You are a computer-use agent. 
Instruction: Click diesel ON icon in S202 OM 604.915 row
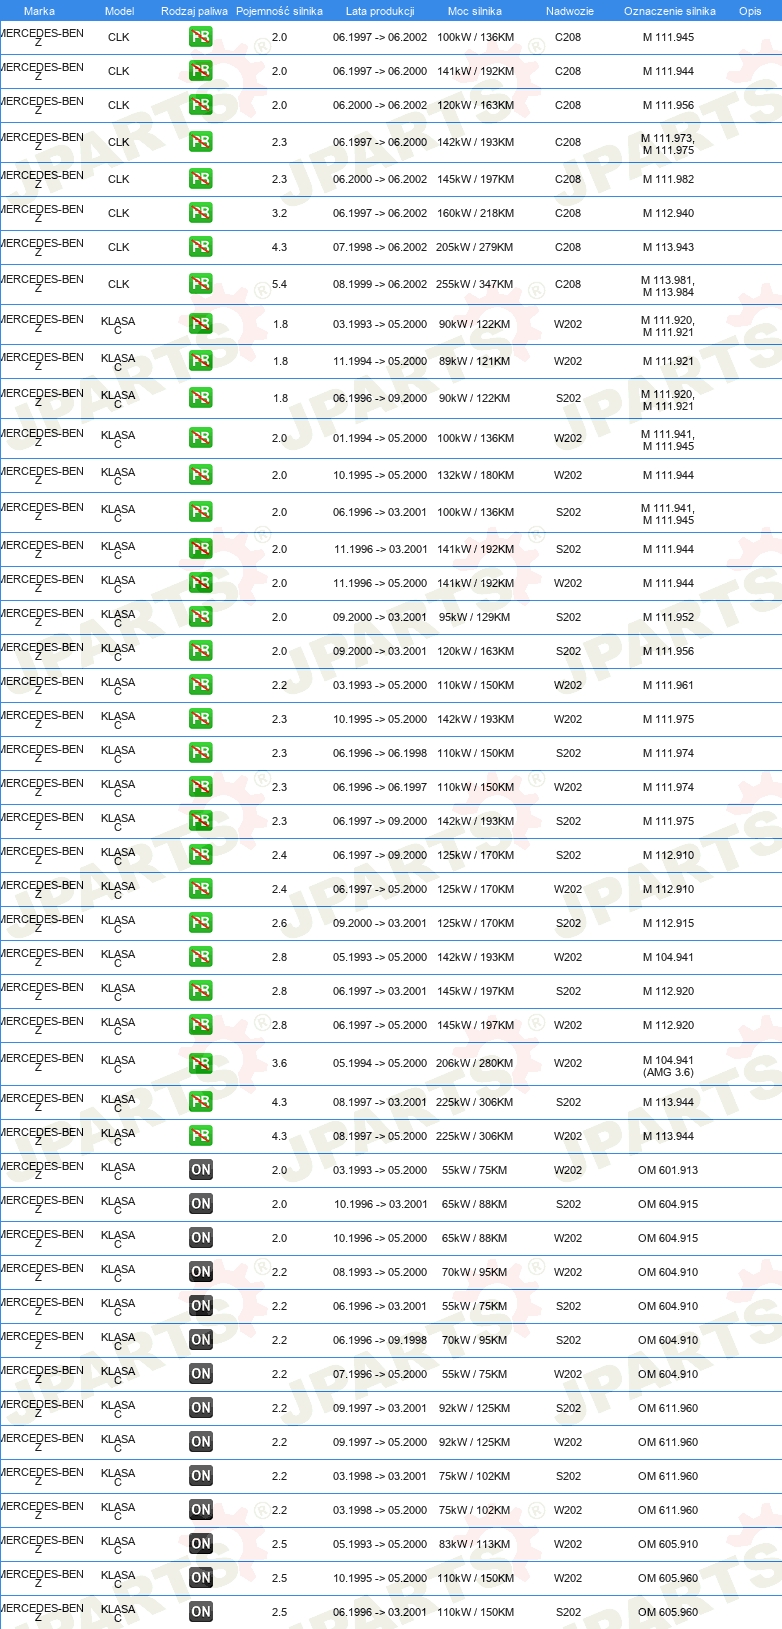(201, 1204)
